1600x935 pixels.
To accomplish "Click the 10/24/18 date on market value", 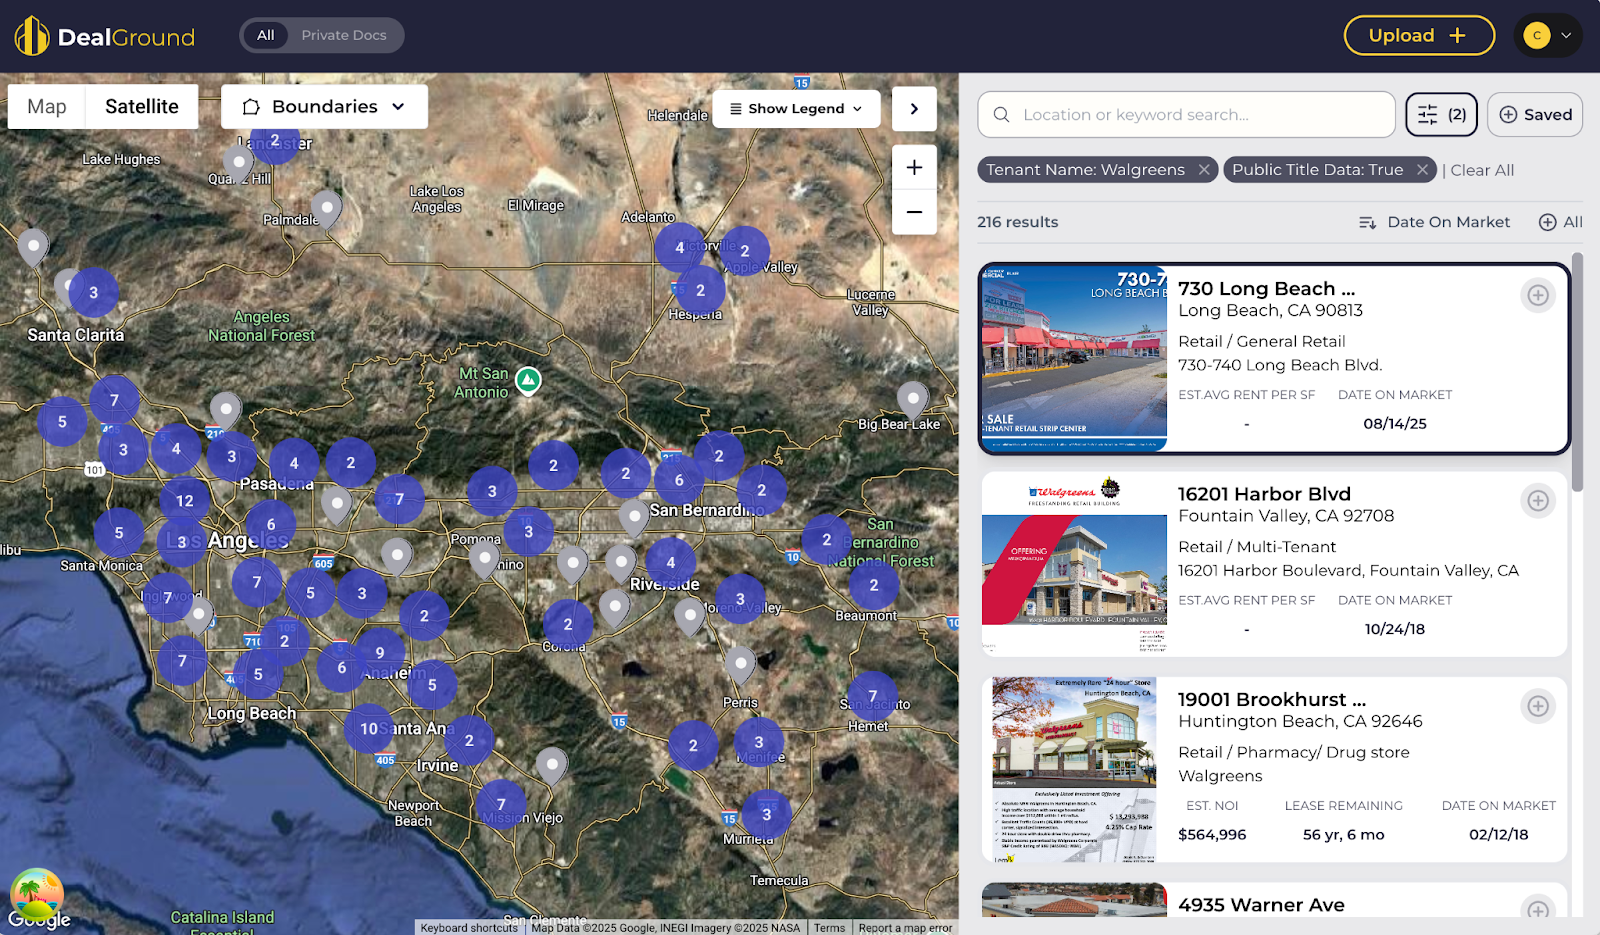I will click(1395, 629).
